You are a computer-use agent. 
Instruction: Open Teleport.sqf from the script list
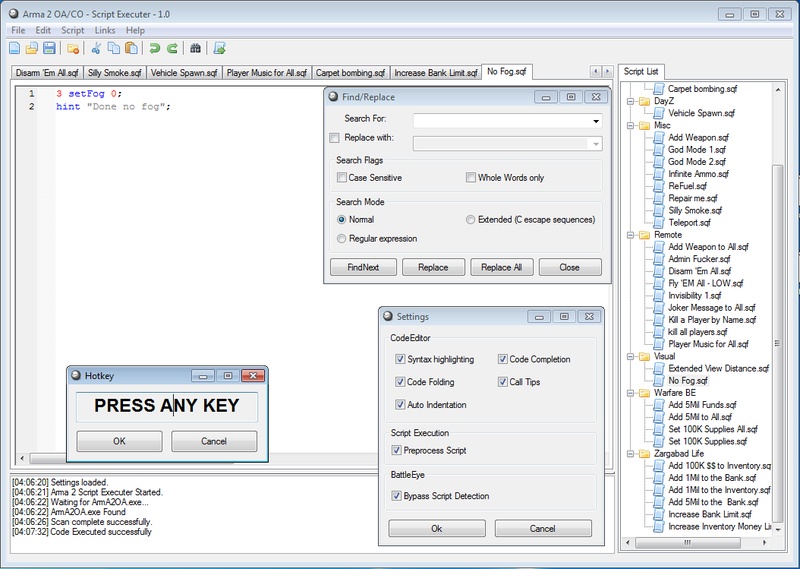(x=689, y=223)
